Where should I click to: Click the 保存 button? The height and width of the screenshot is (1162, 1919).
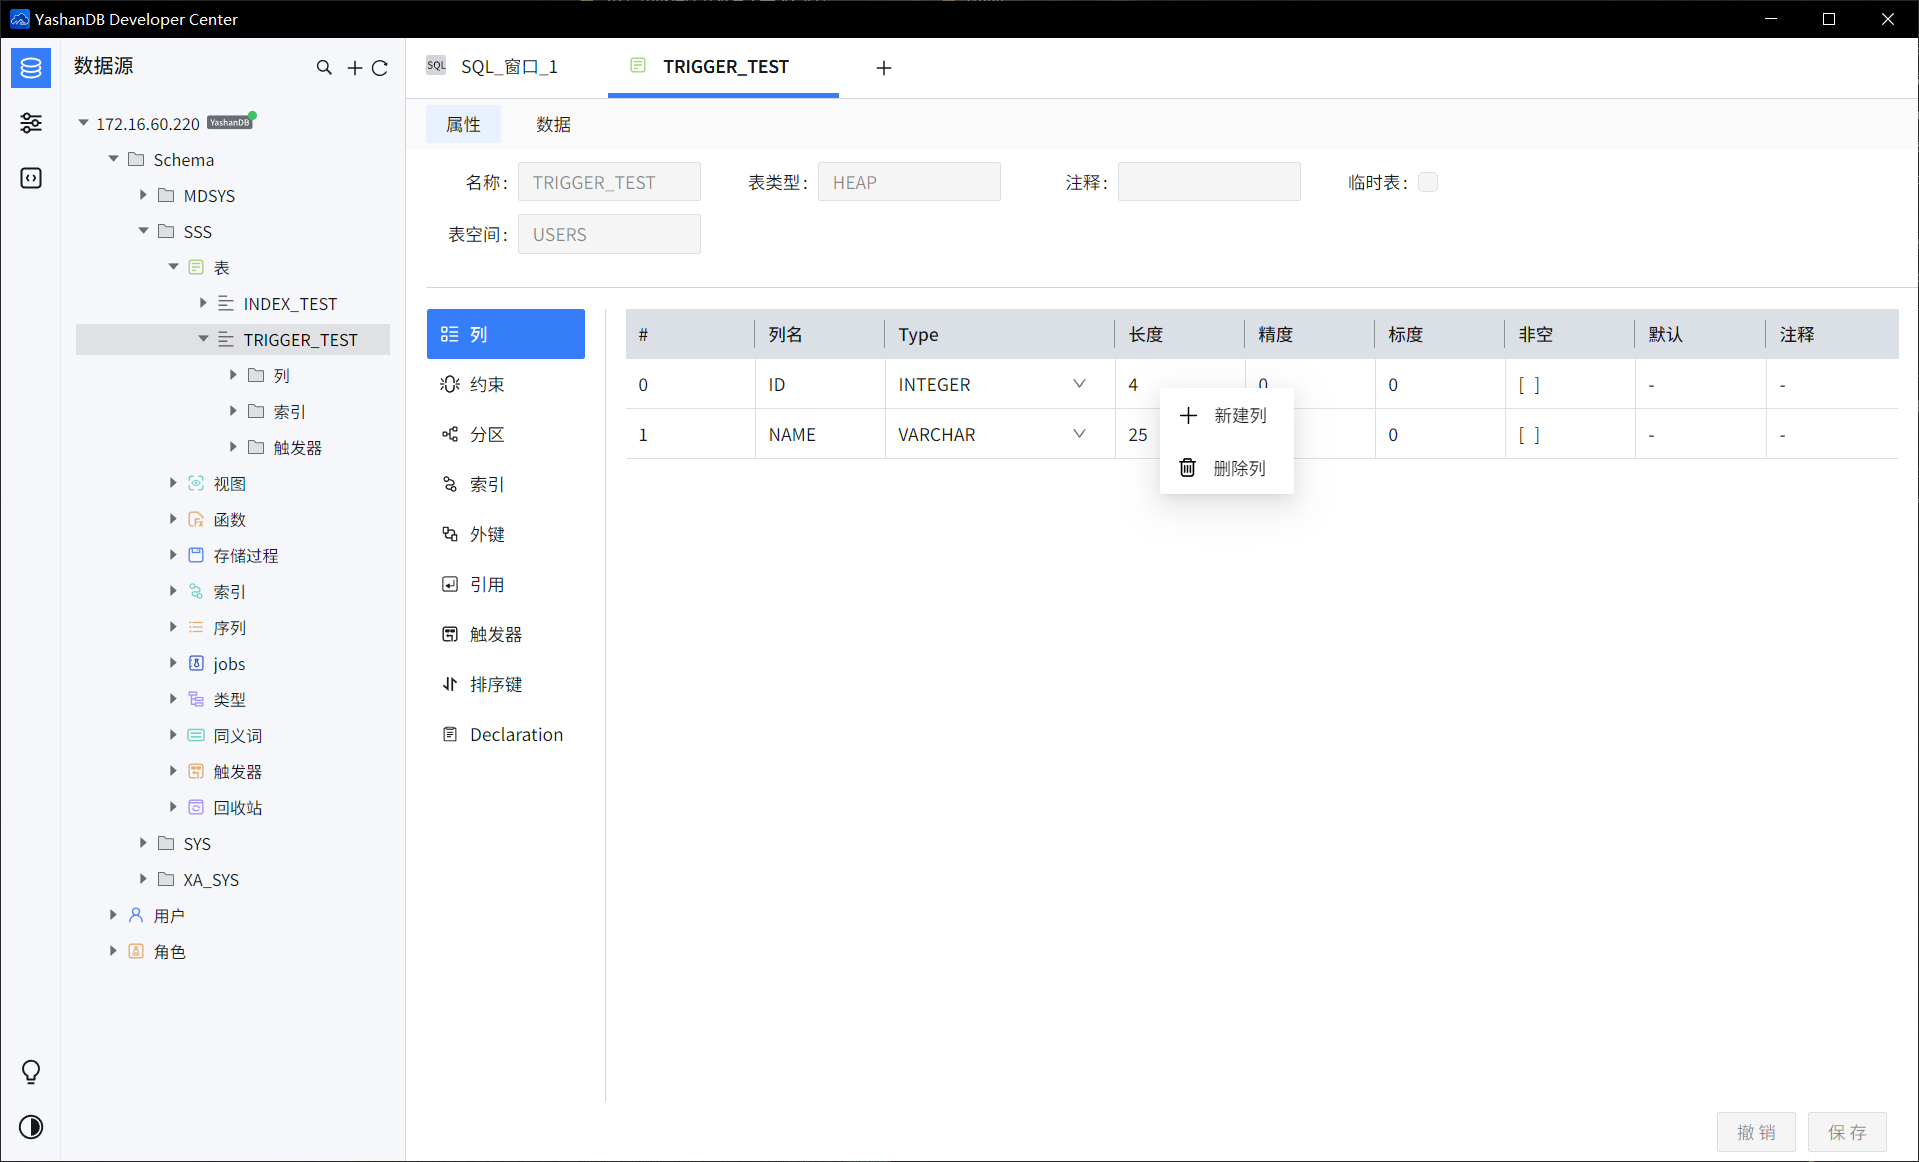coord(1847,1132)
